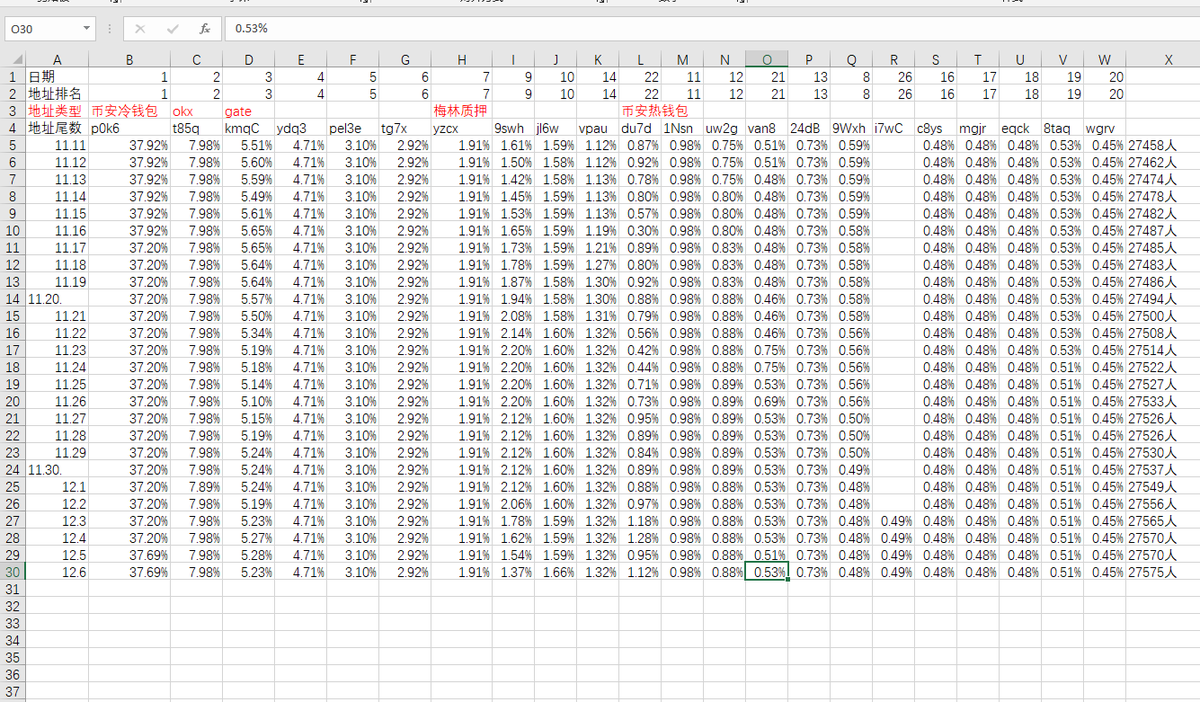Viewport: 1200px width, 702px height.
Task: Click the date cell 11.20.
Action: pos(57,299)
